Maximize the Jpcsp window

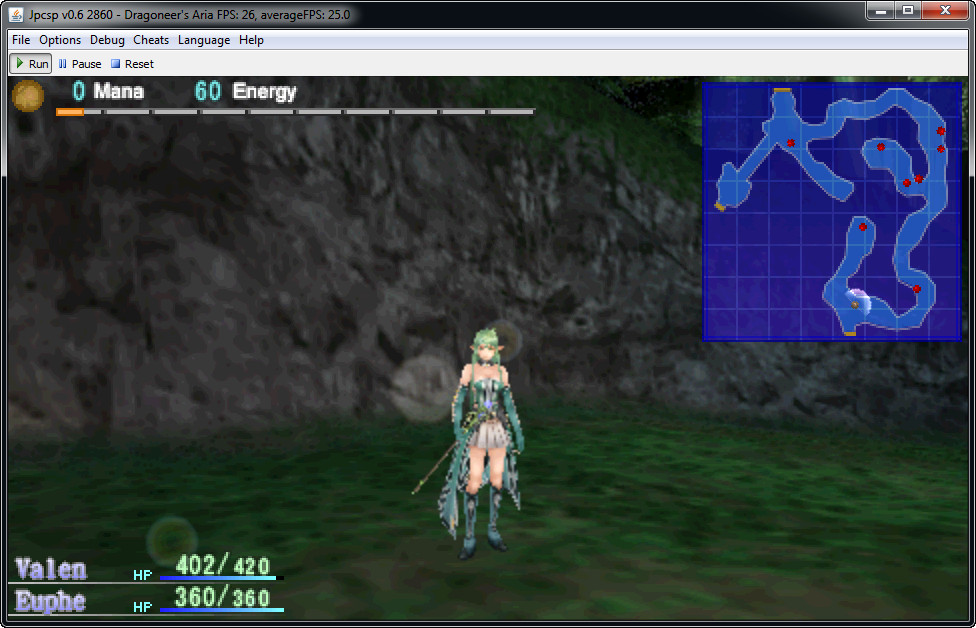pyautogui.click(x=908, y=10)
